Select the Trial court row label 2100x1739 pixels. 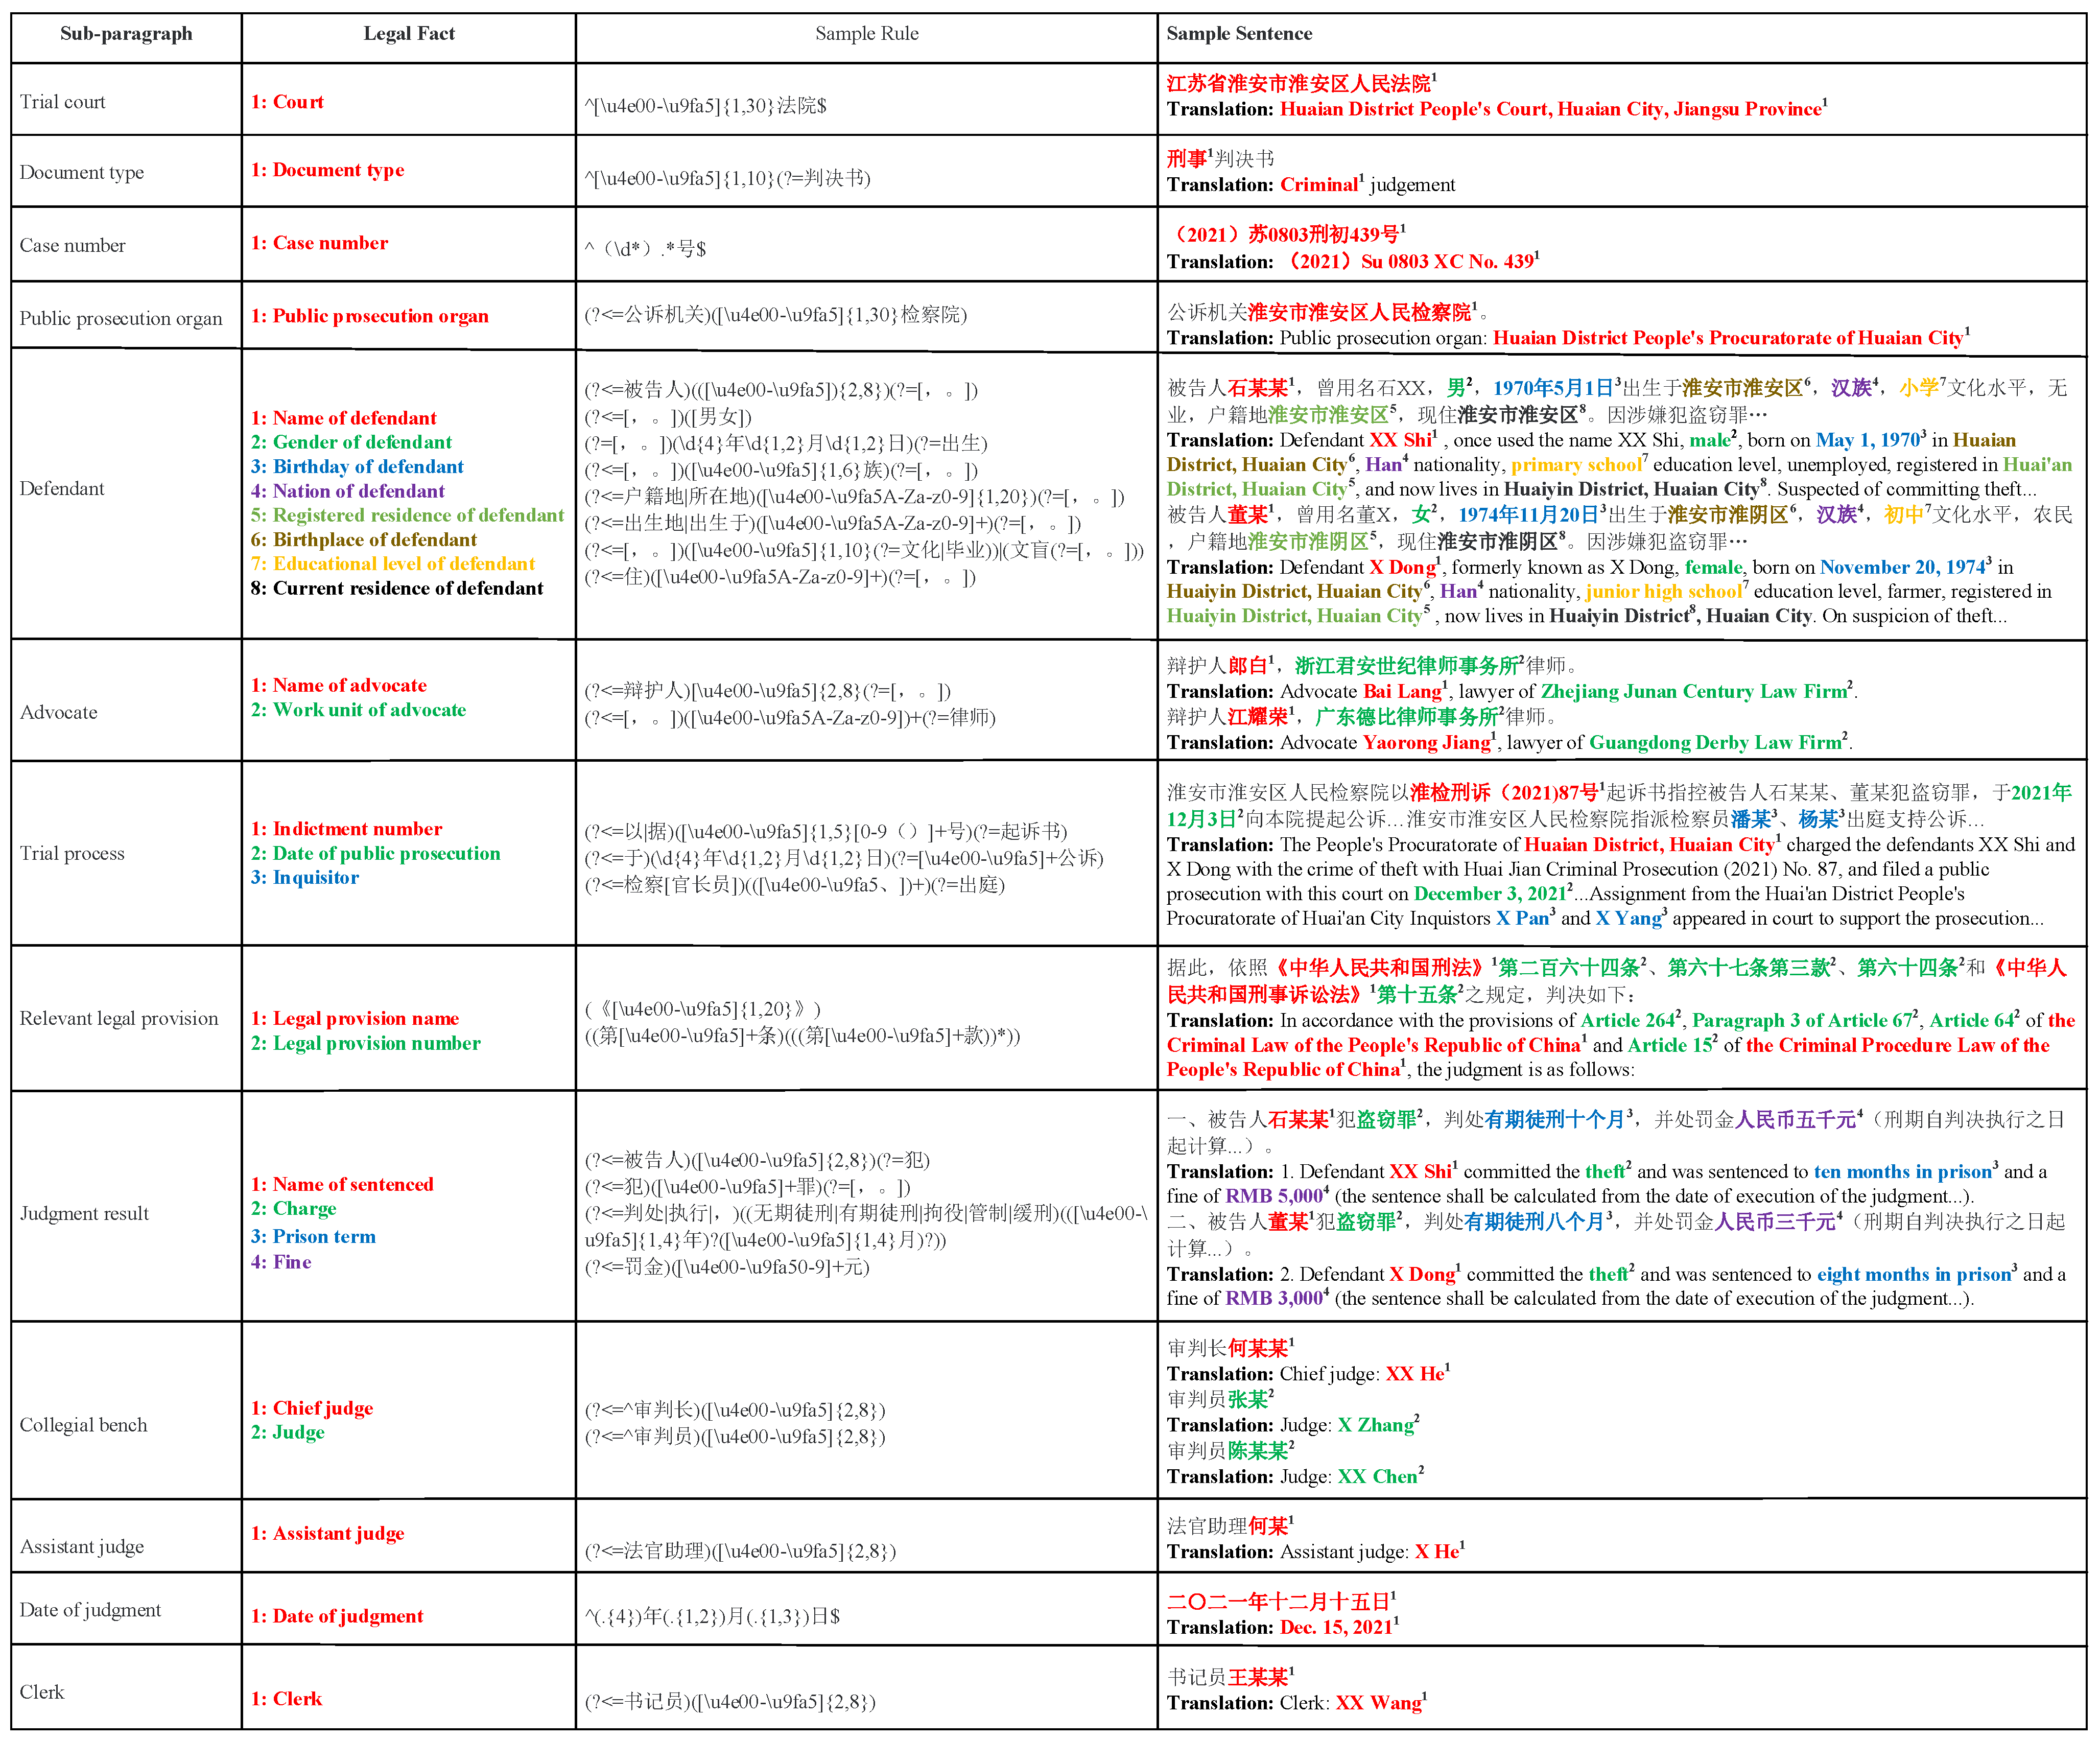click(62, 102)
